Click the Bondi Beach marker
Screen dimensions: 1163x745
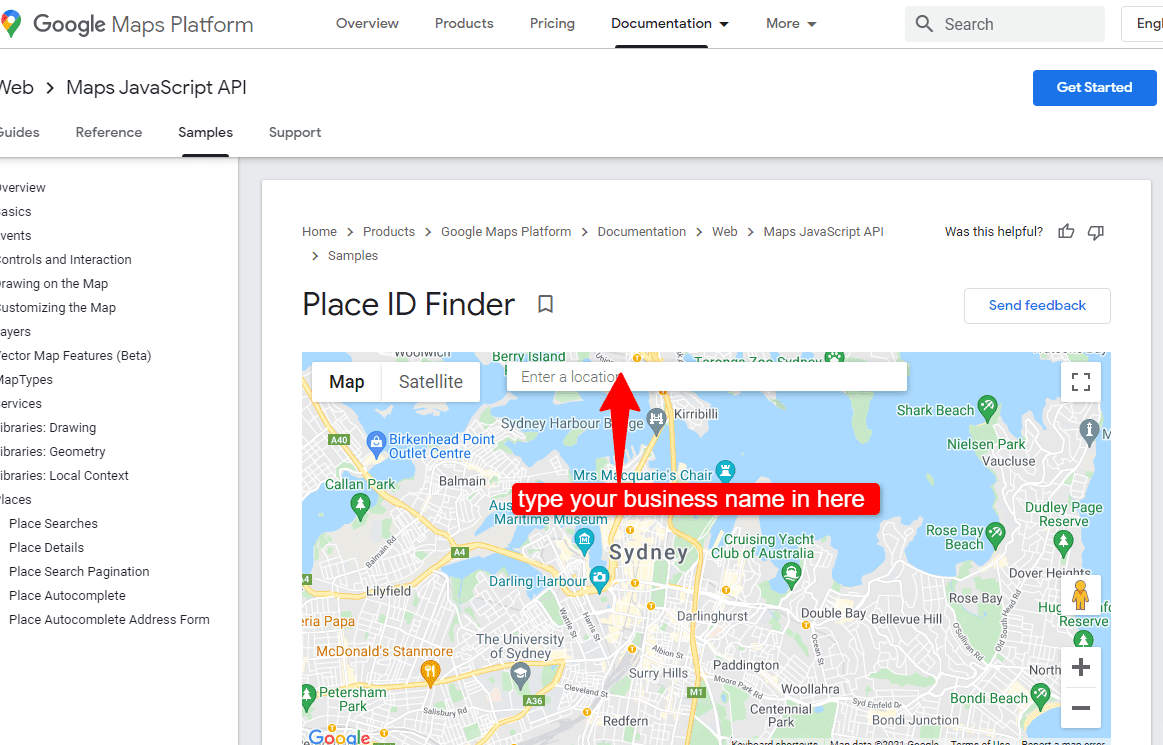1041,696
